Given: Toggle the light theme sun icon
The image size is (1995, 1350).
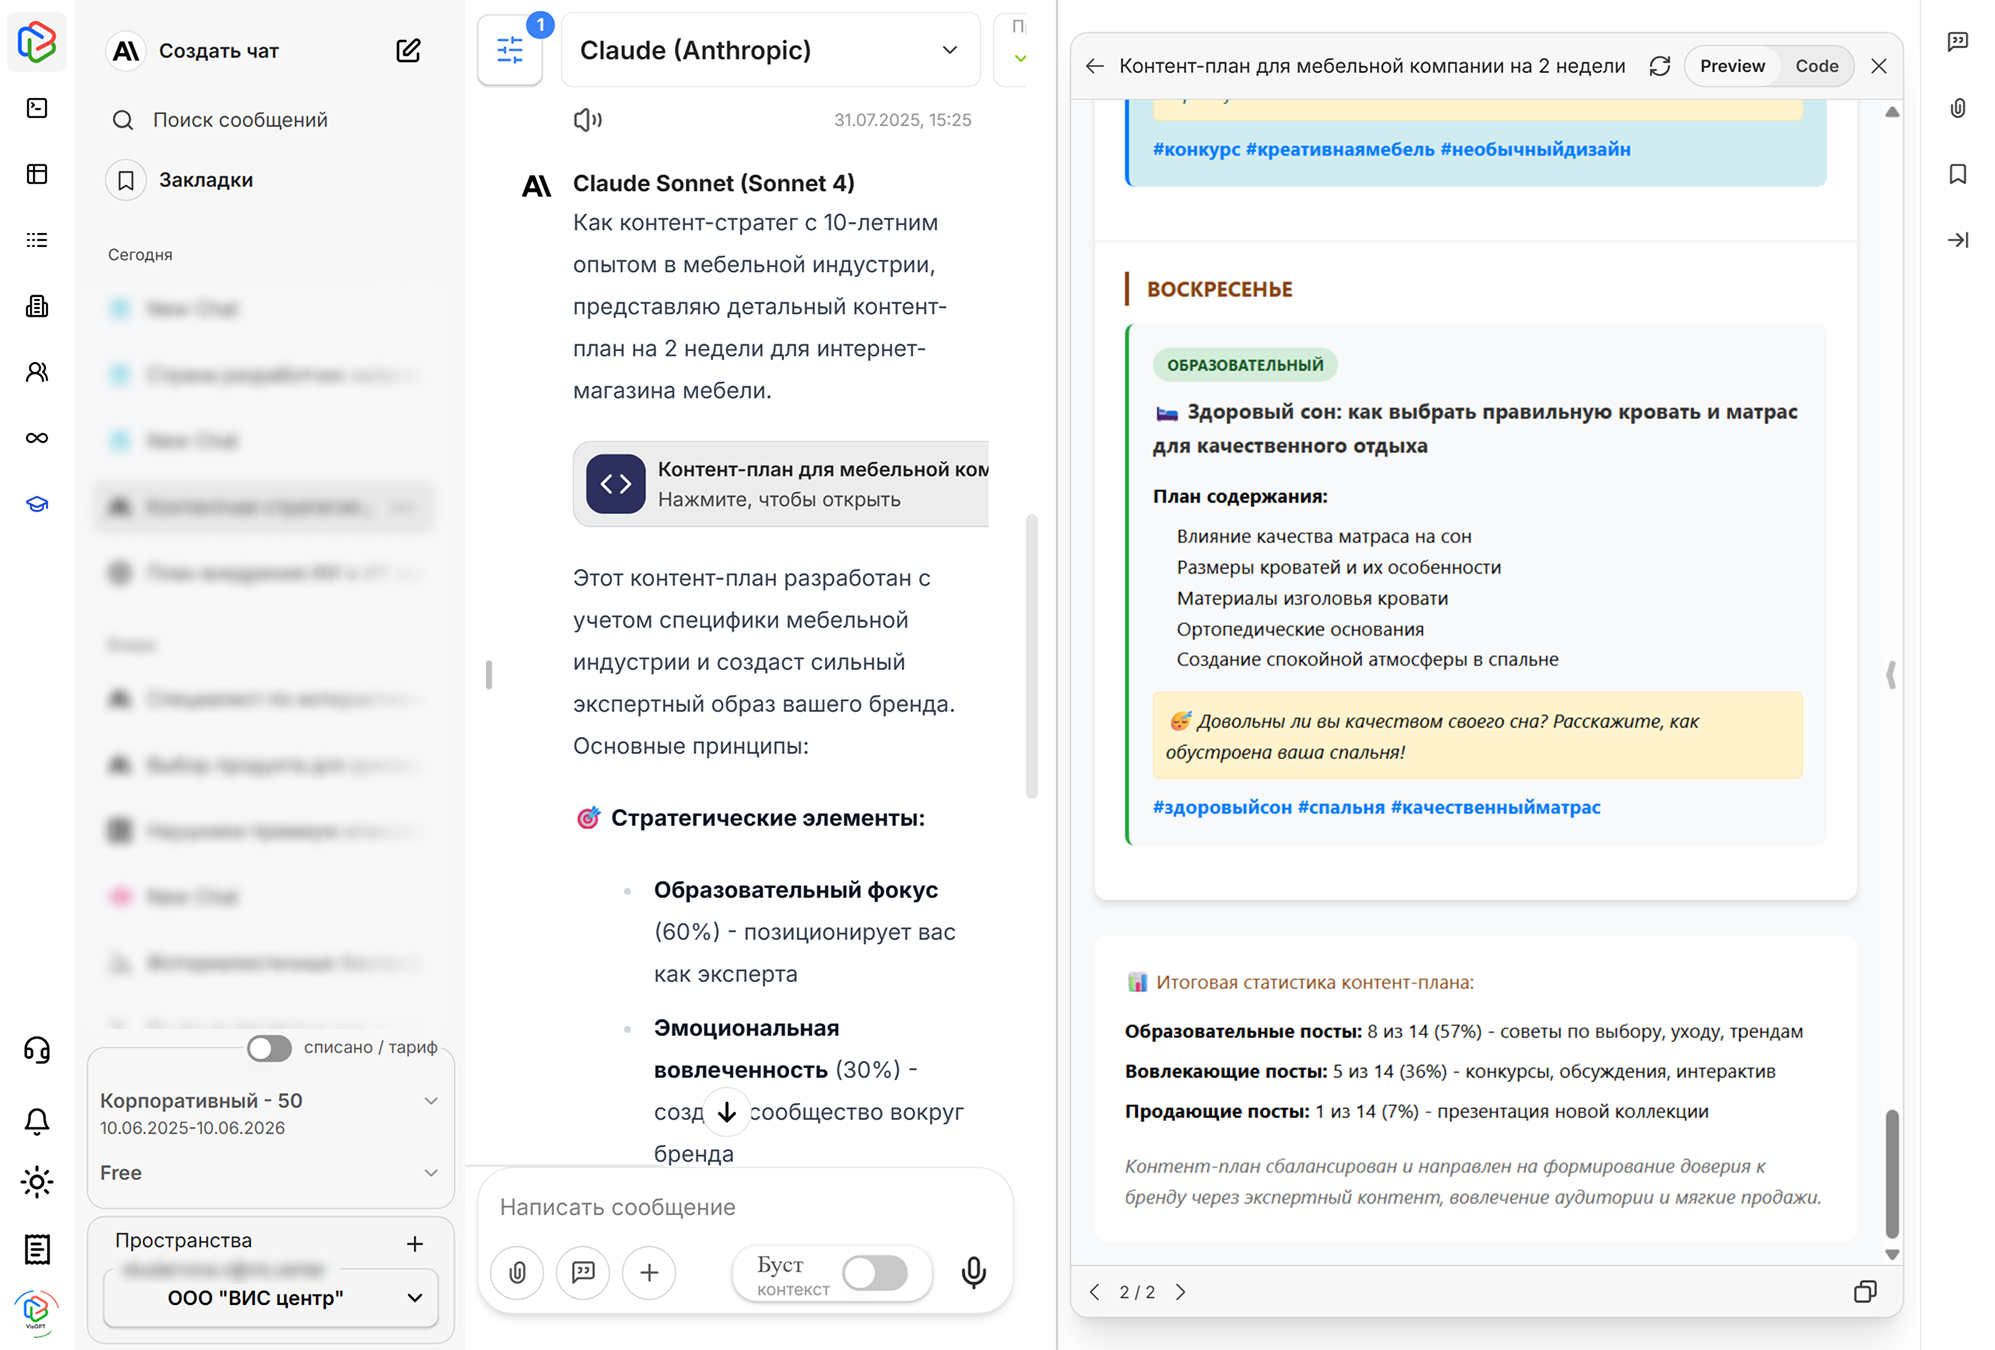Looking at the screenshot, I should (37, 1182).
